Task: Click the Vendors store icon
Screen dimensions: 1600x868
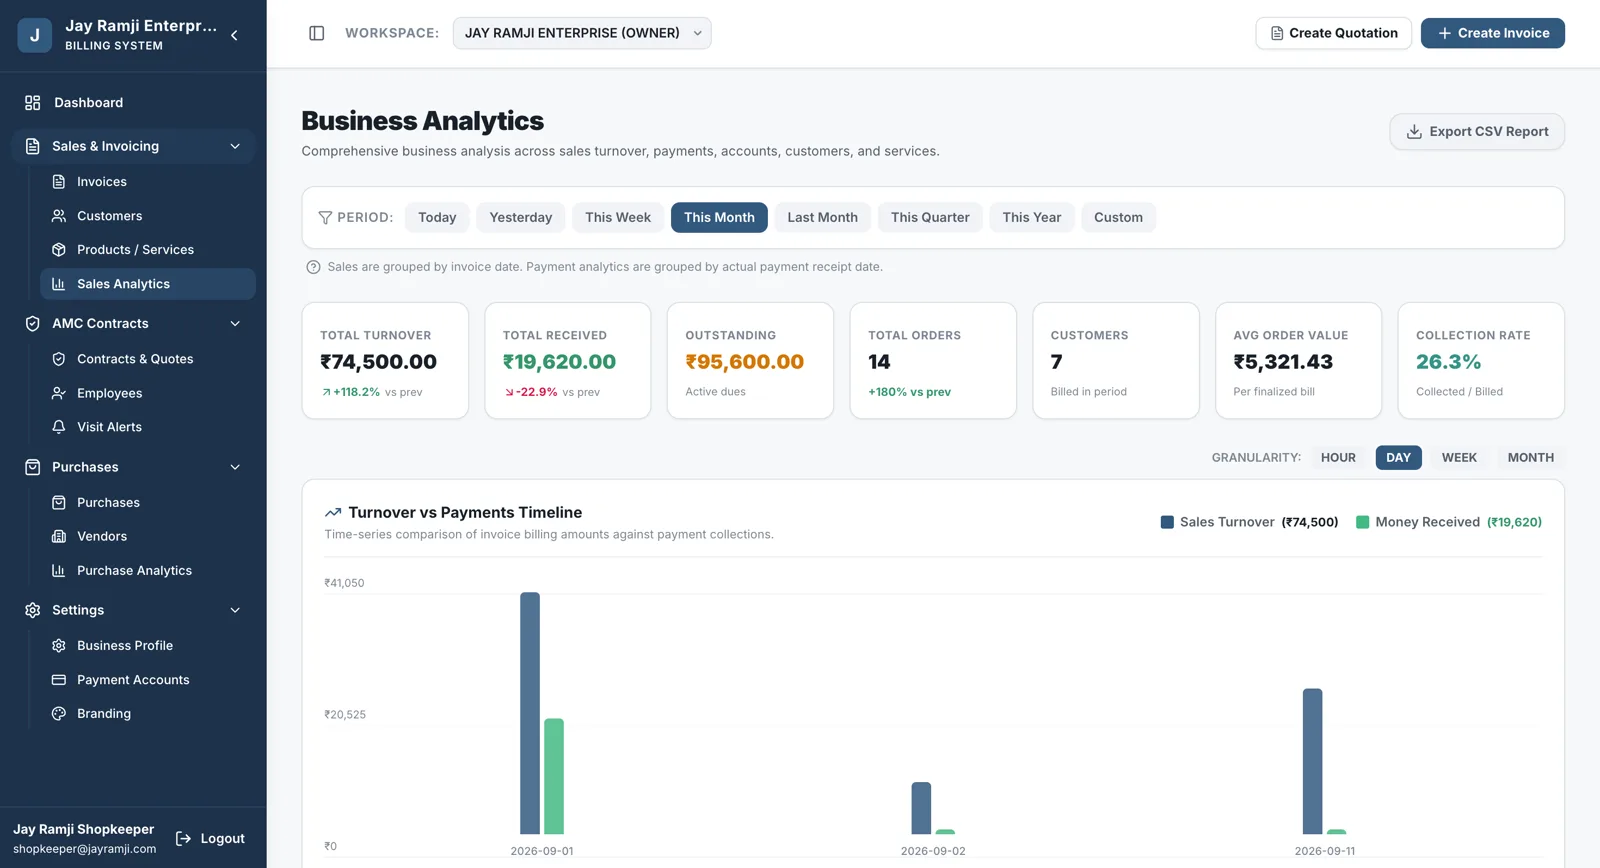Action: (59, 537)
